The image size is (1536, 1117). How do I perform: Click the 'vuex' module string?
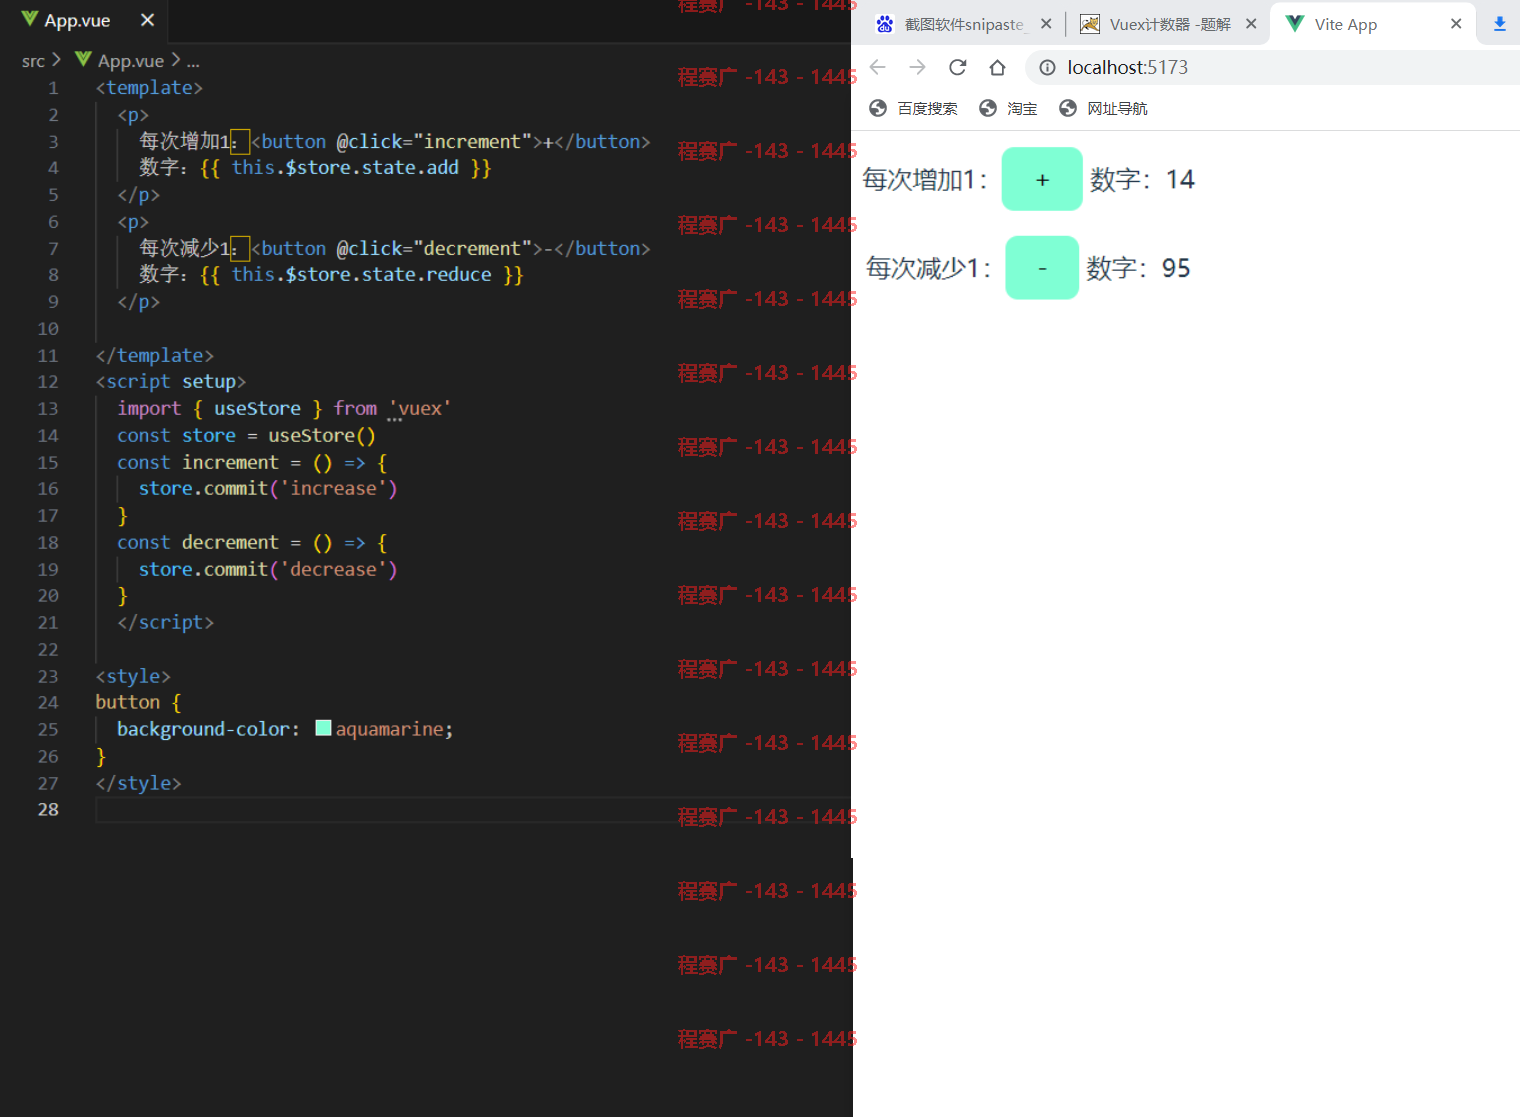[420, 408]
